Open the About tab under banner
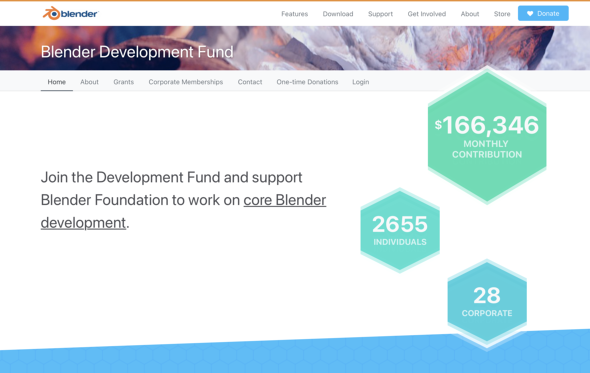 click(89, 82)
